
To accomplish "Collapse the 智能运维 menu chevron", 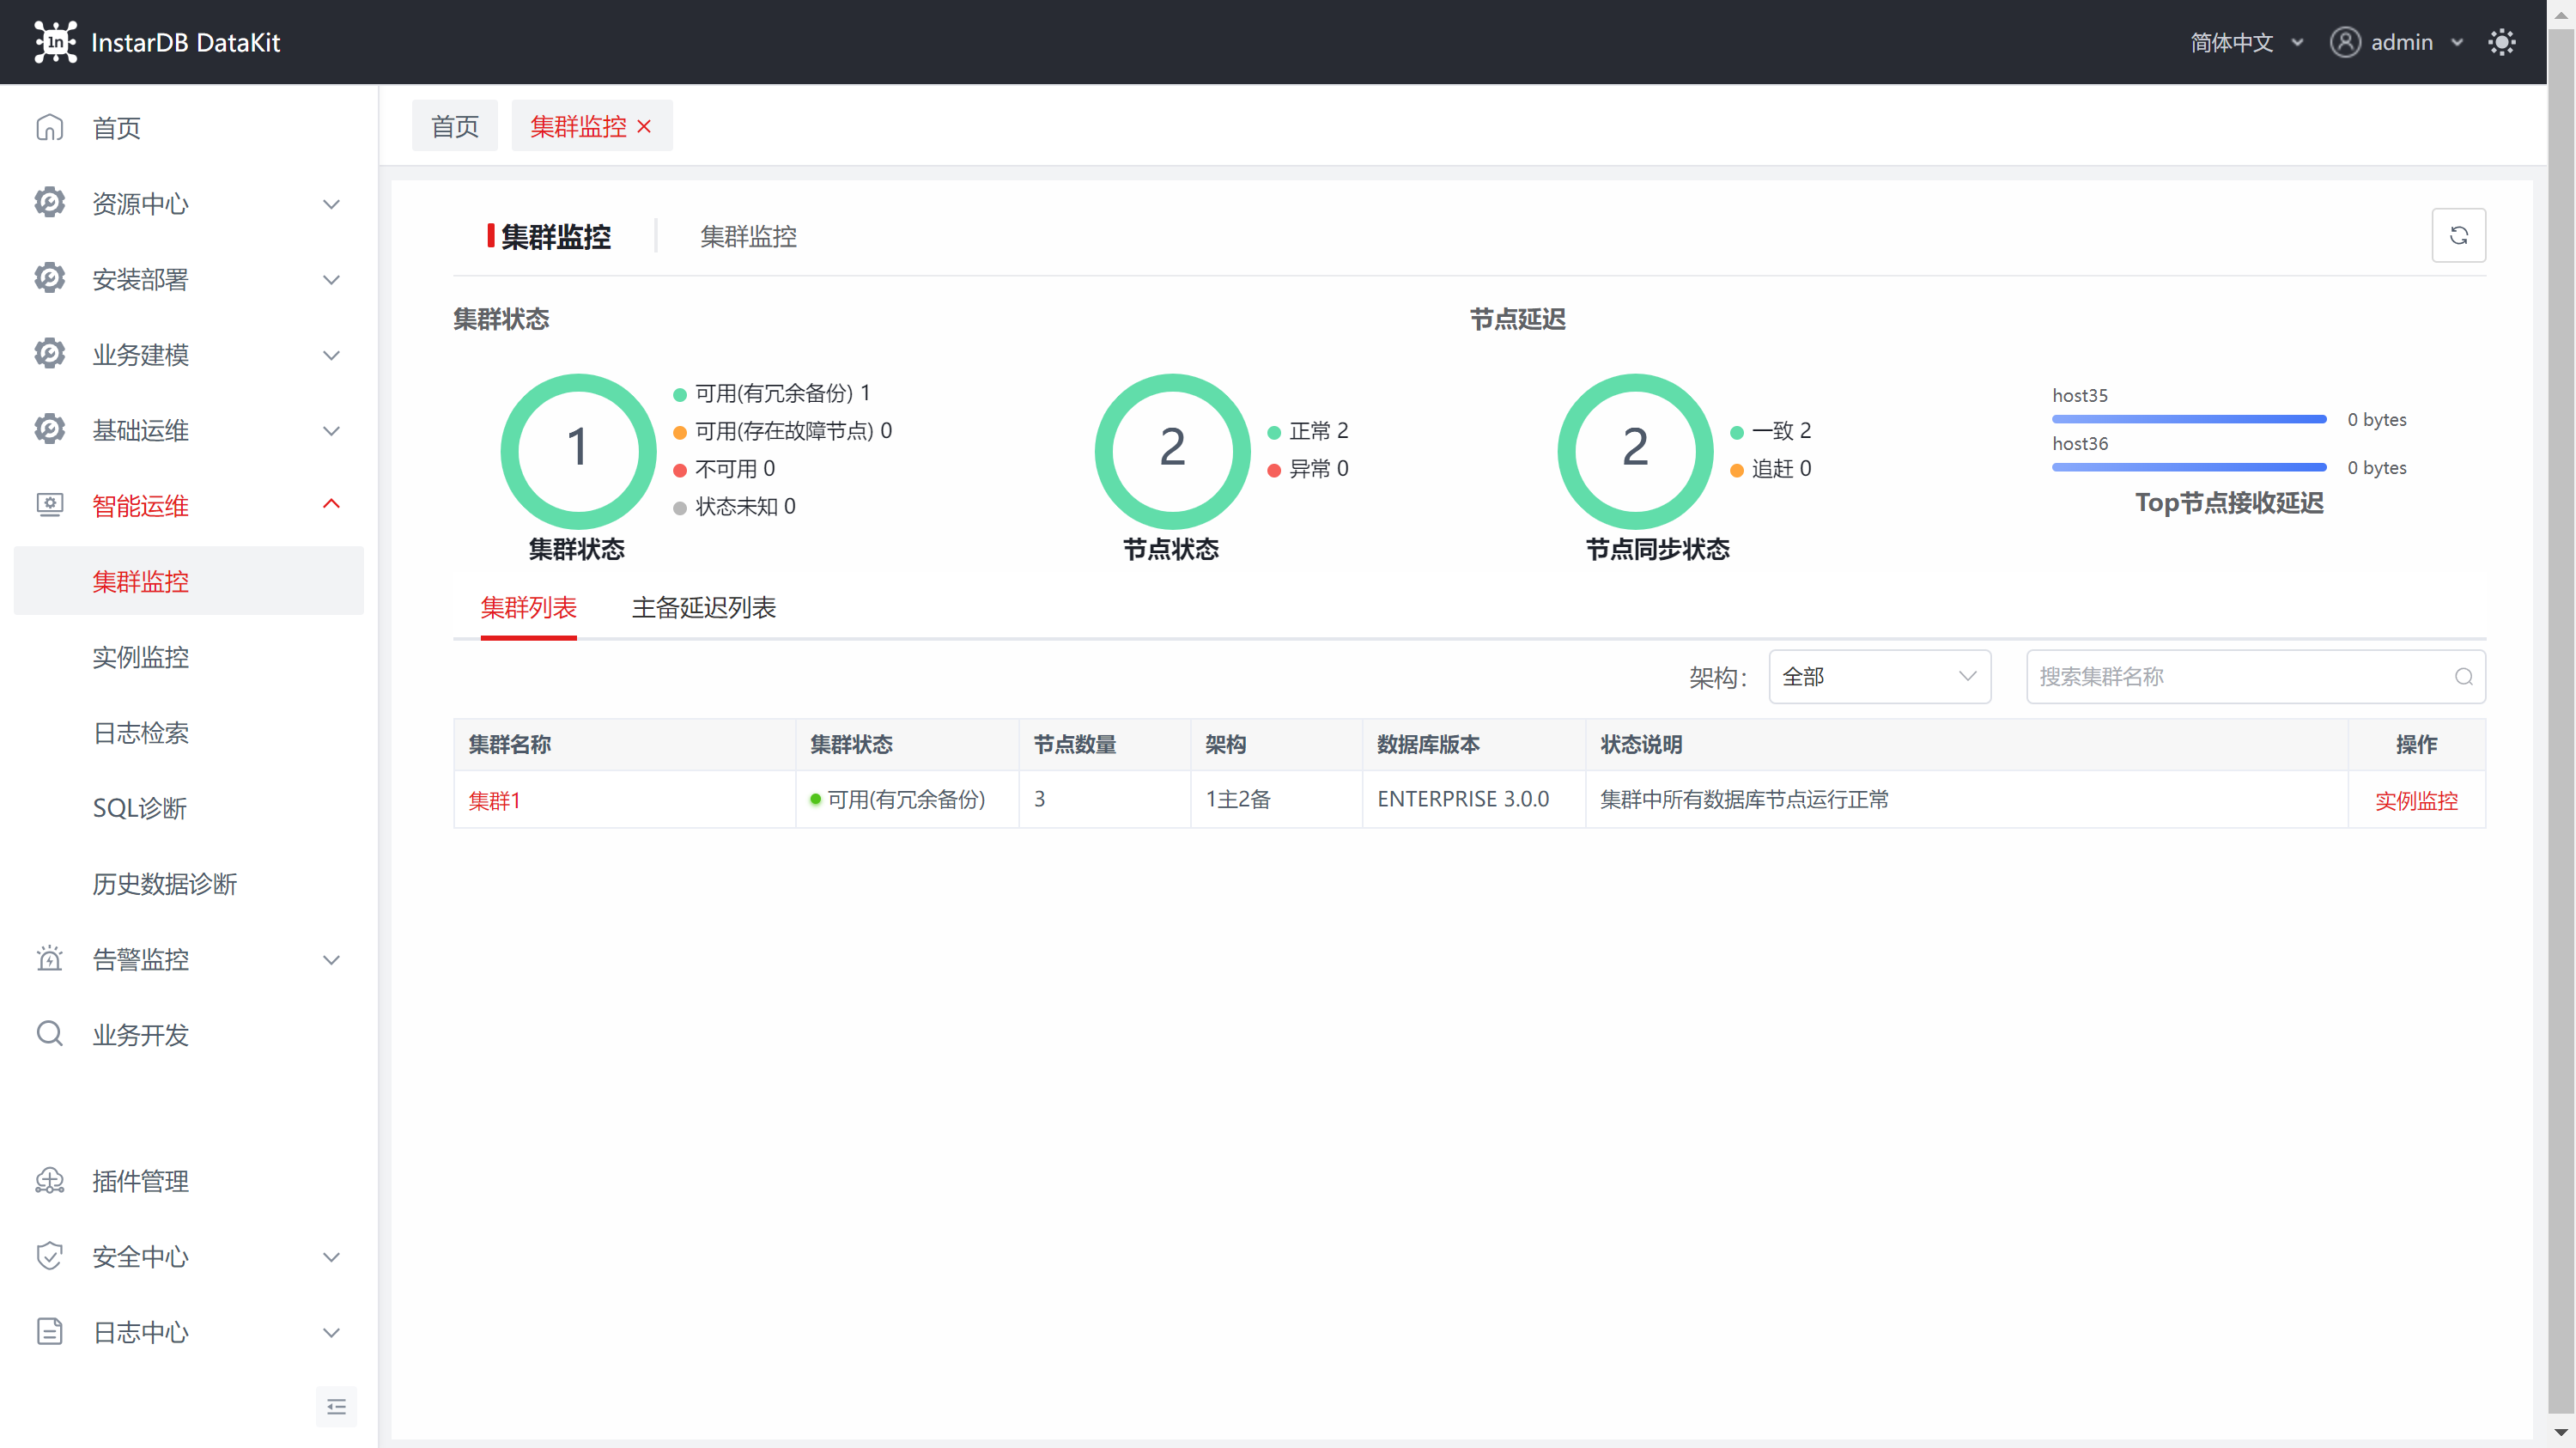I will tap(331, 504).
